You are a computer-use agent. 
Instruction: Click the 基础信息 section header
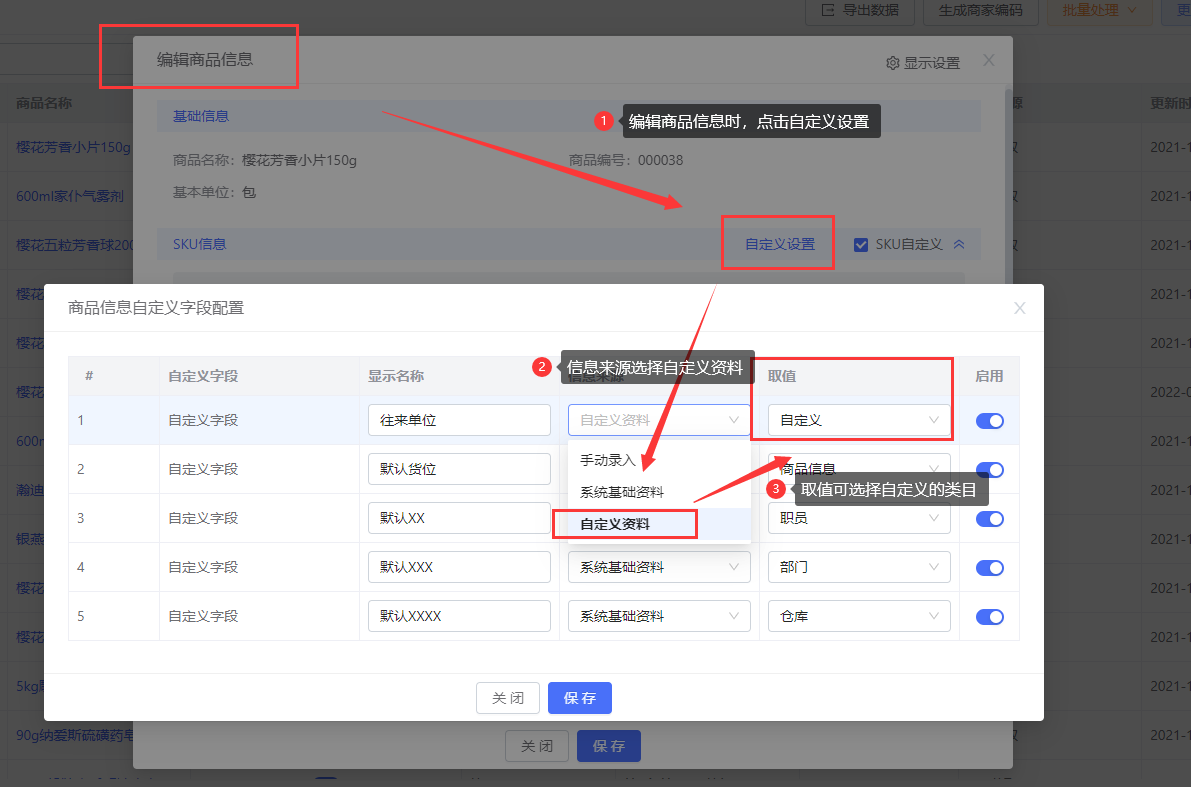tap(201, 116)
